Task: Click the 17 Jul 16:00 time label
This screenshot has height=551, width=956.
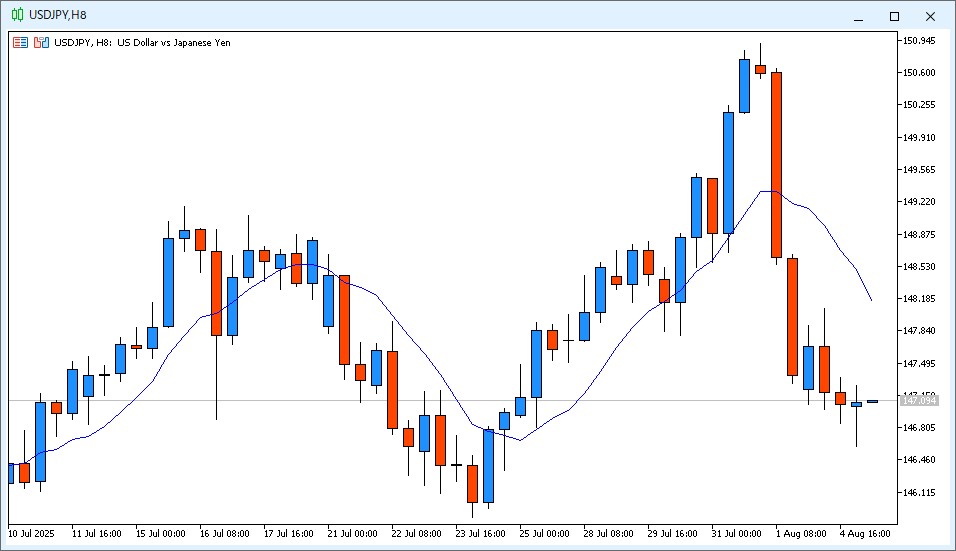Action: pos(288,533)
